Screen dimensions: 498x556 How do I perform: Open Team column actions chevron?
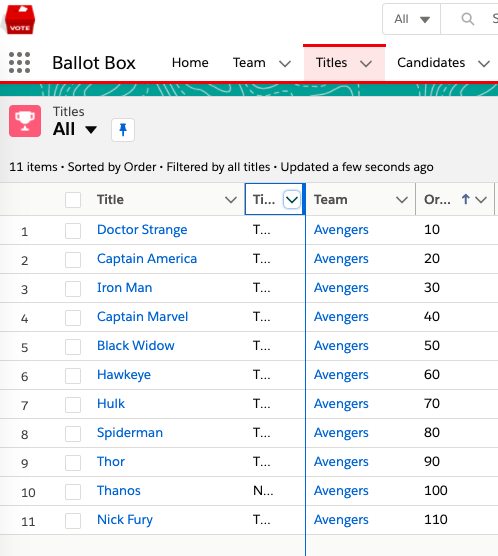click(402, 200)
